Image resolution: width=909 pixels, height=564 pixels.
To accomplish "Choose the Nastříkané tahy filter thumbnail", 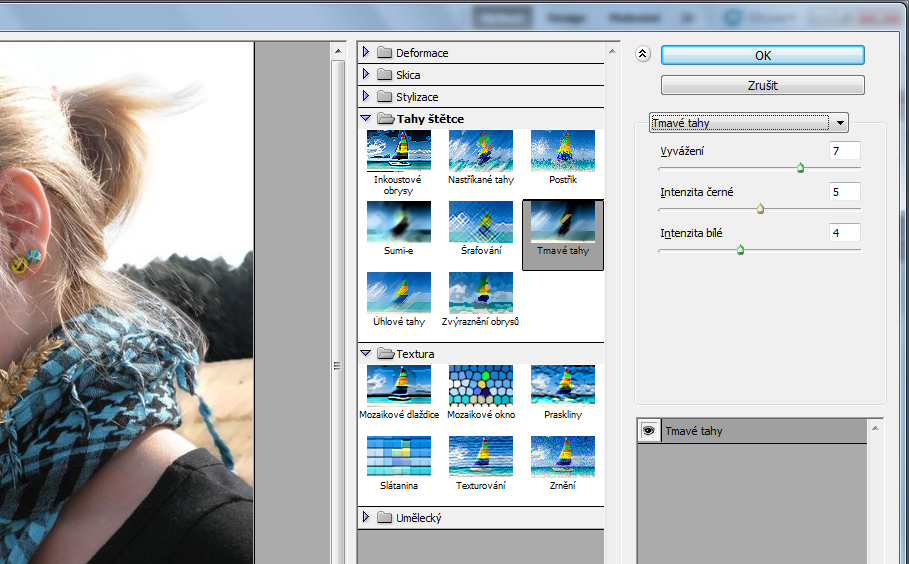I will [481, 151].
